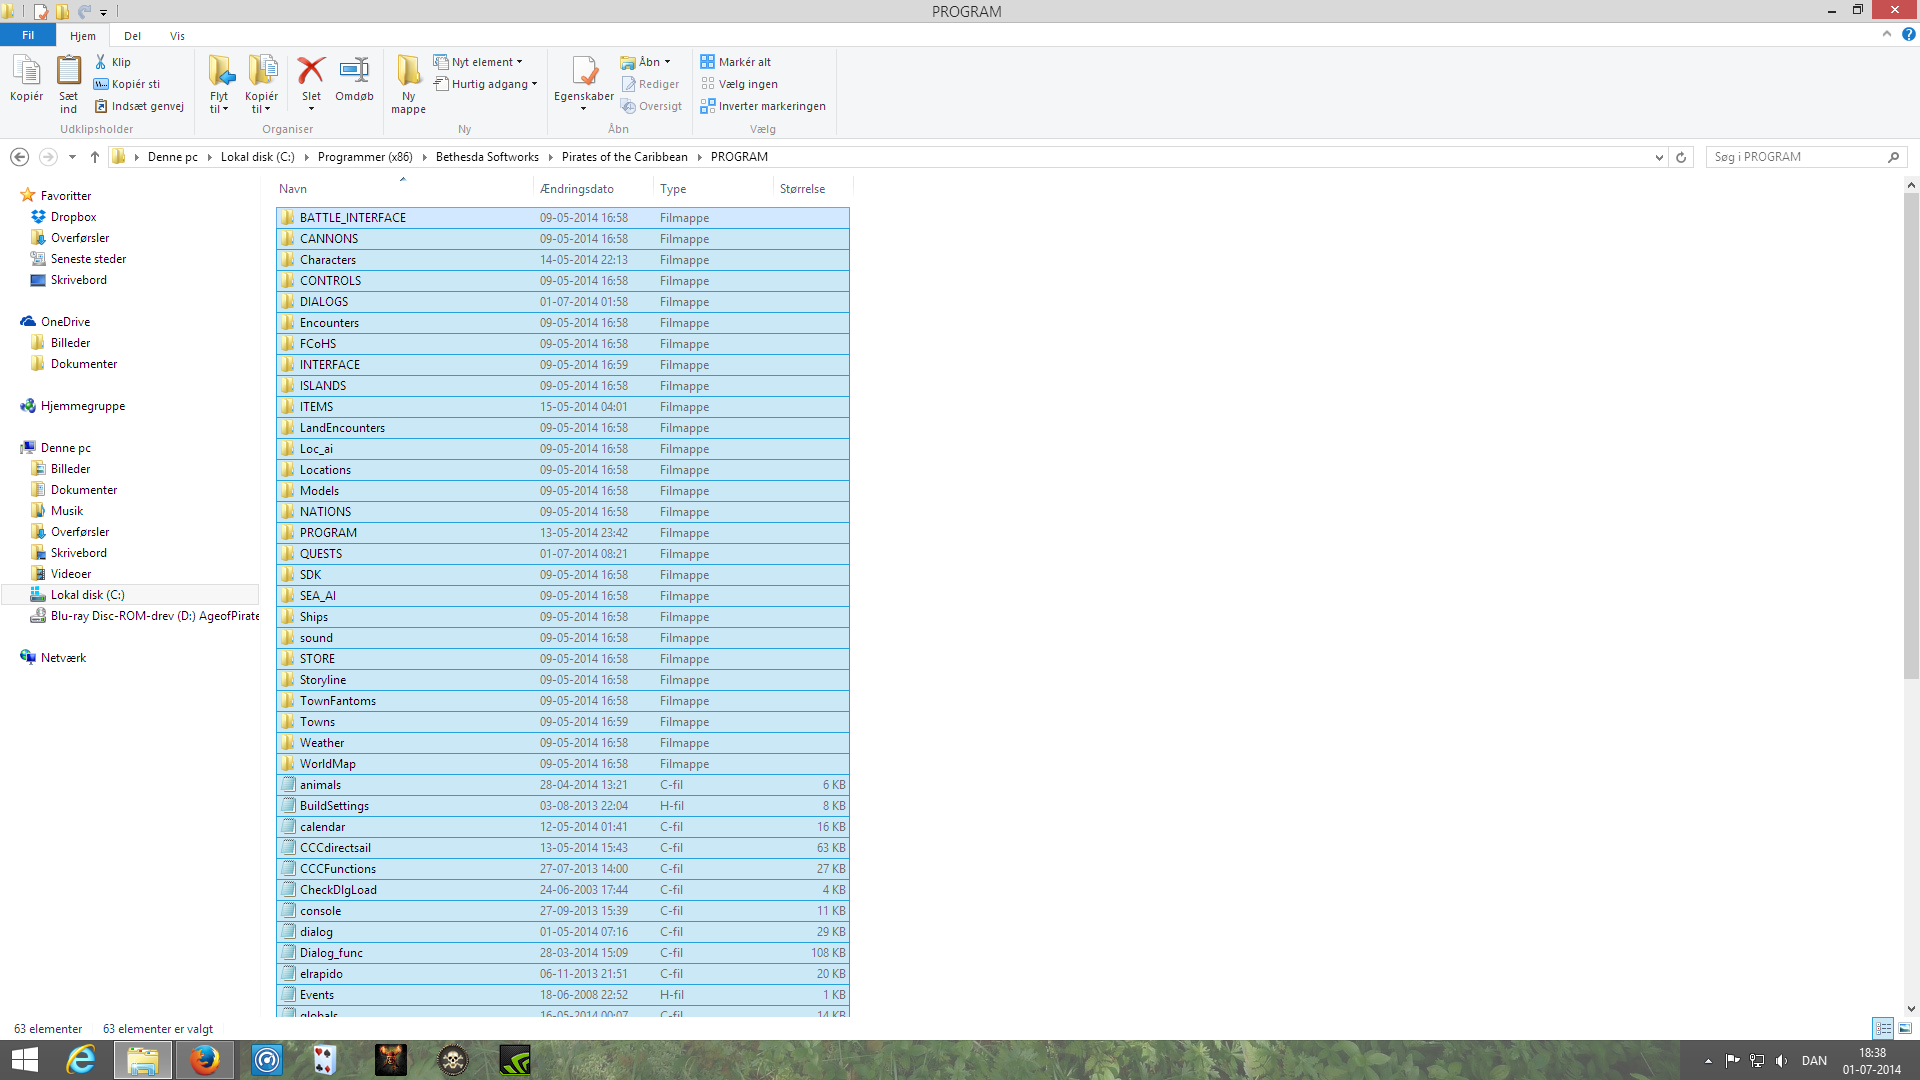This screenshot has width=1920, height=1080.
Task: Select the Blu-ray Disc-ROM-drev (D:) item
Action: coord(145,616)
